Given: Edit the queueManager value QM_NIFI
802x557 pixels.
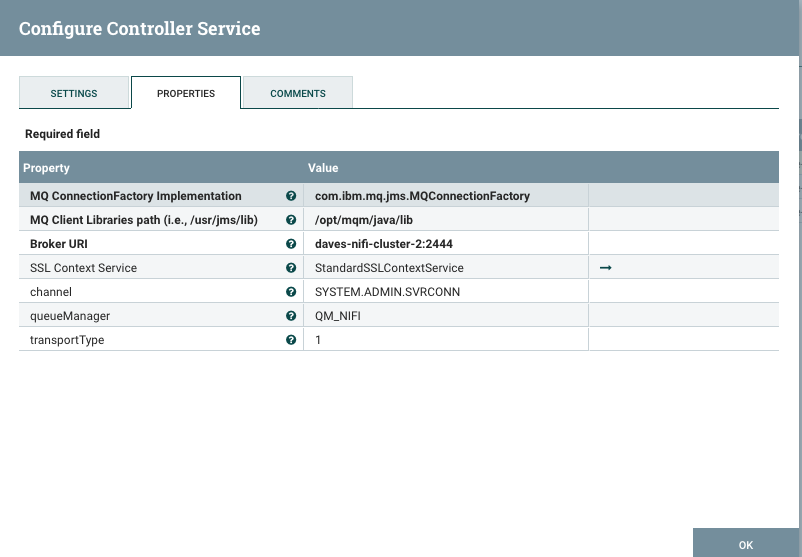Looking at the screenshot, I should [x=446, y=316].
